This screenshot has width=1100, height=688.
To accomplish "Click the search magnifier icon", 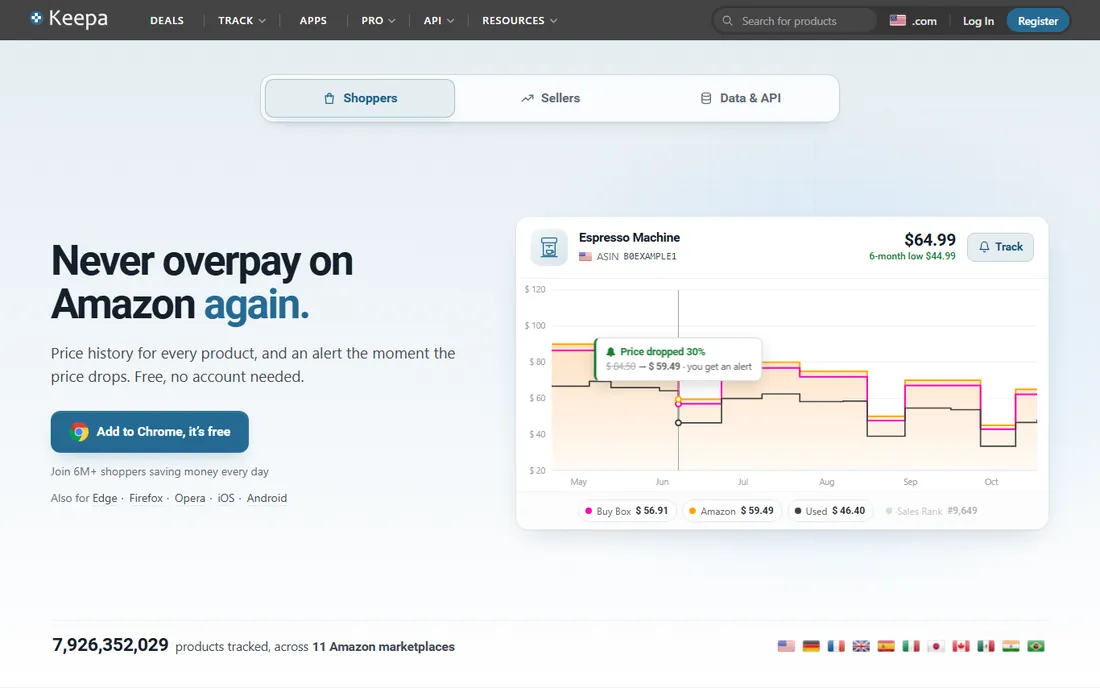I will [x=727, y=21].
